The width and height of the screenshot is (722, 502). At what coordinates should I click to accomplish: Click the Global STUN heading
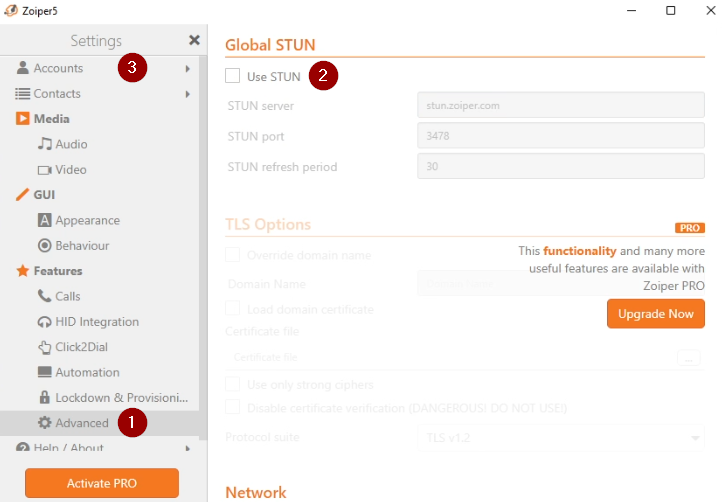(270, 45)
